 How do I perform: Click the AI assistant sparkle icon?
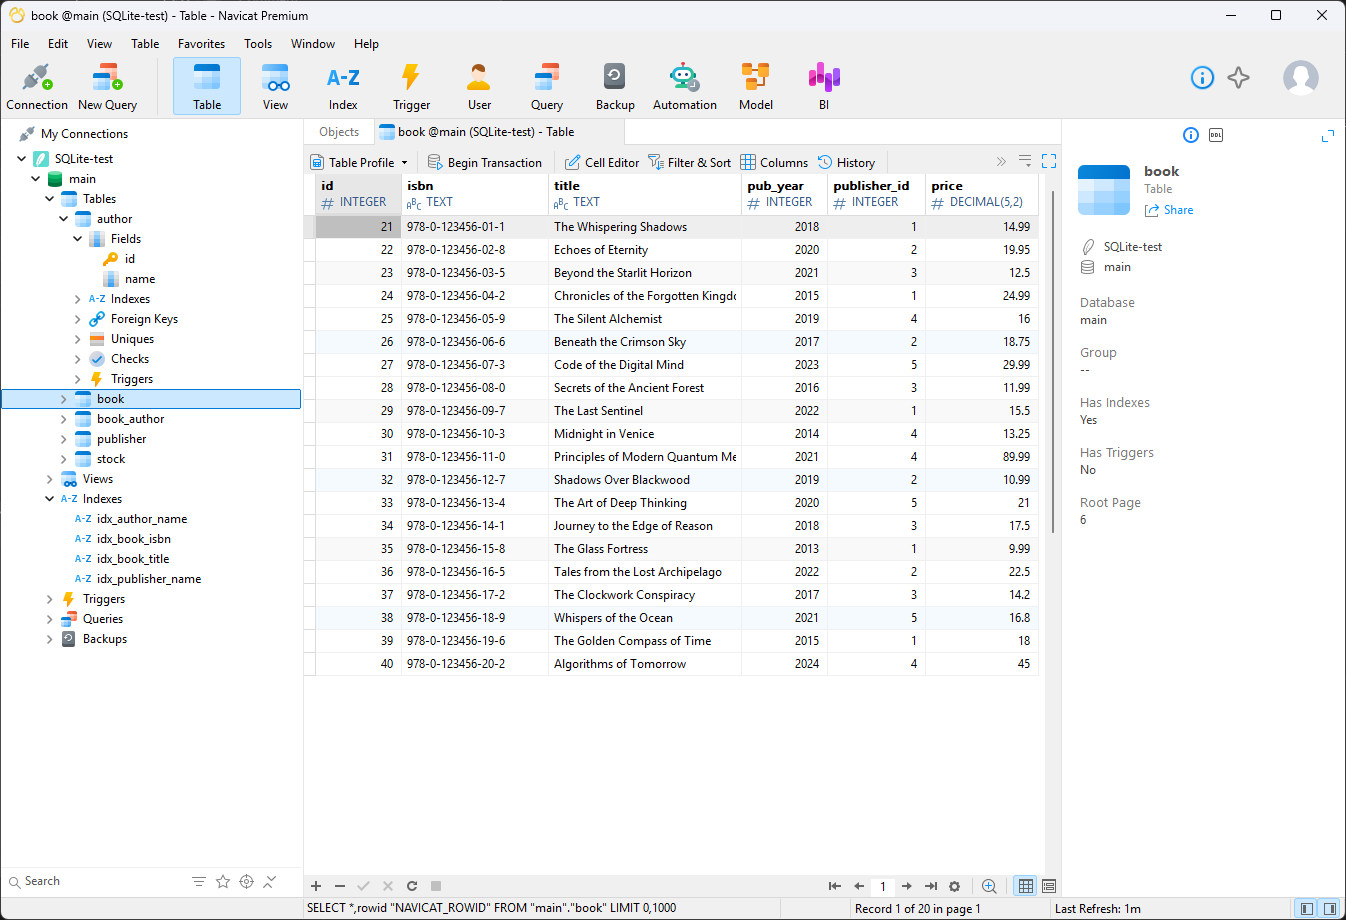tap(1238, 77)
